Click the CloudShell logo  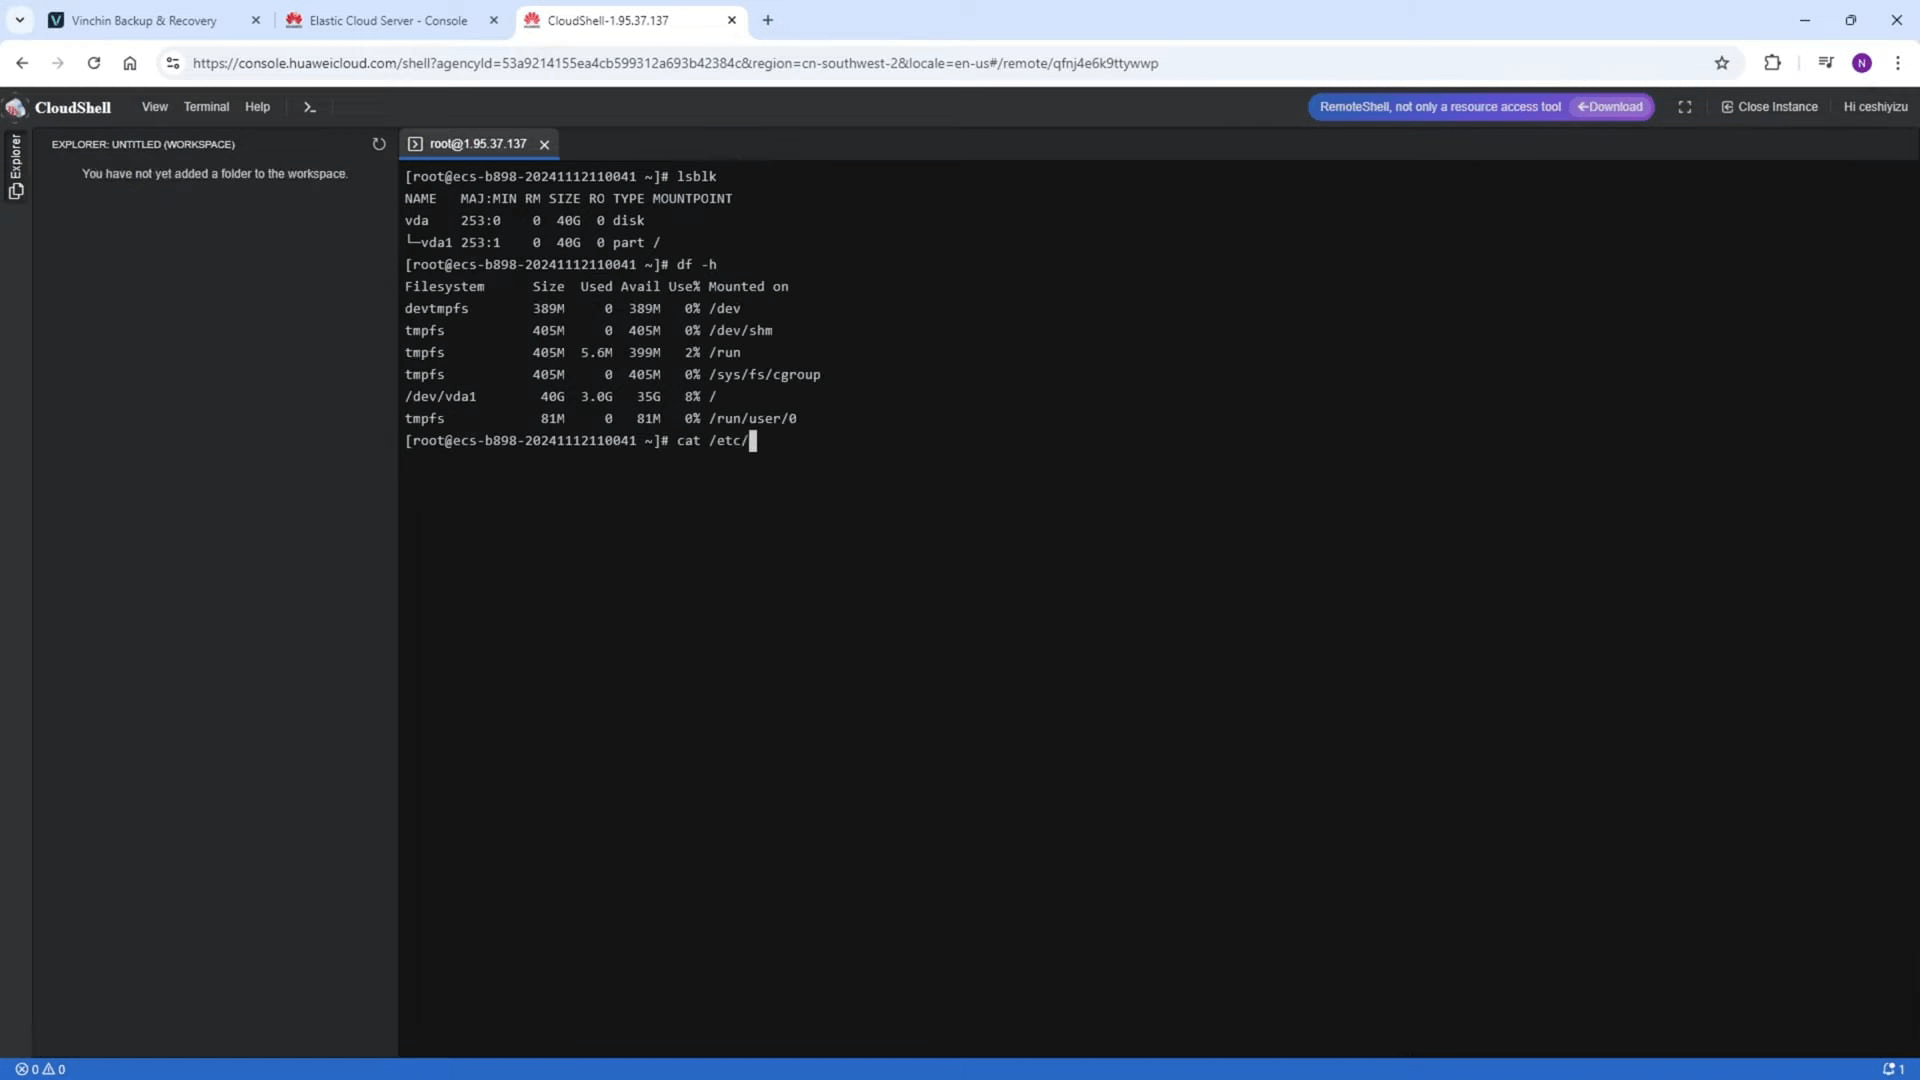58,107
